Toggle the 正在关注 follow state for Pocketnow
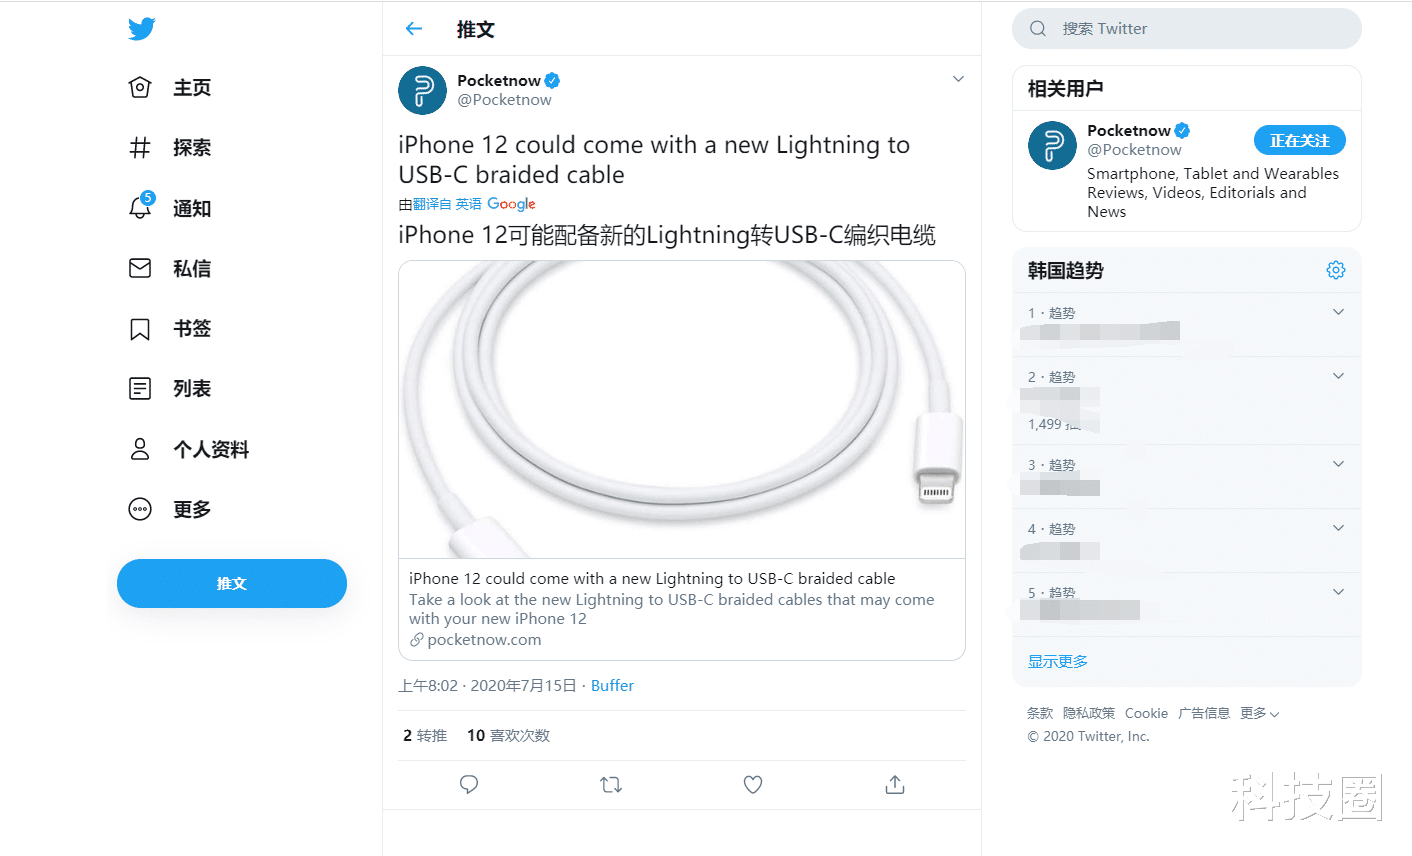 click(x=1299, y=140)
